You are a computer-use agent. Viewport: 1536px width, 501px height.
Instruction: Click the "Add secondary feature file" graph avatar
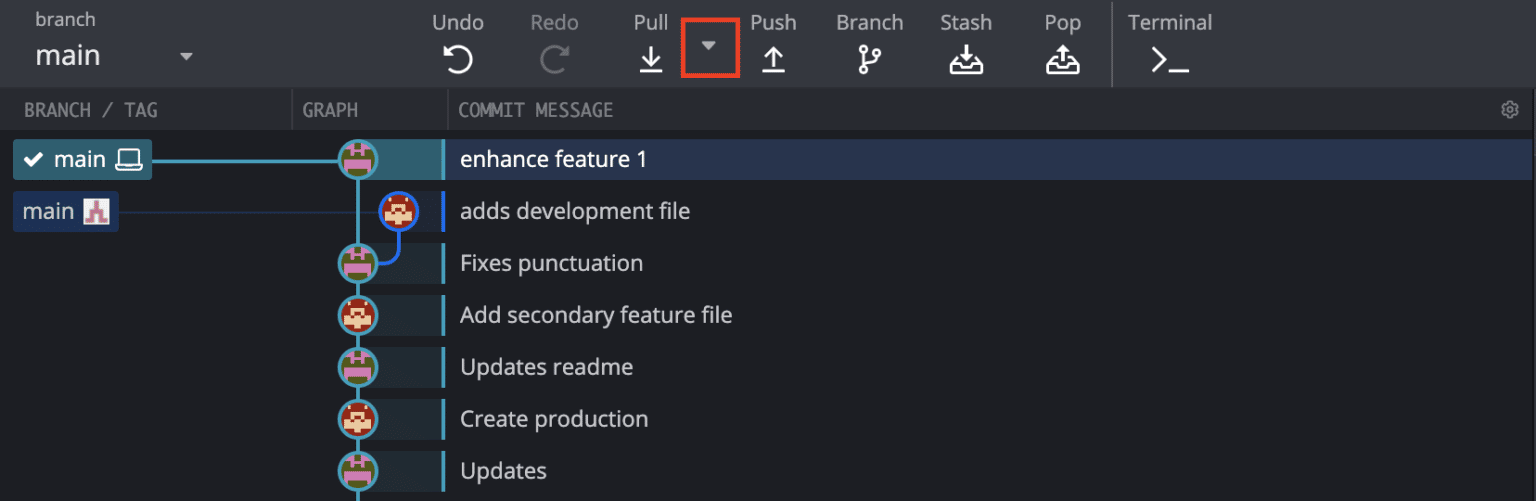pyautogui.click(x=358, y=315)
